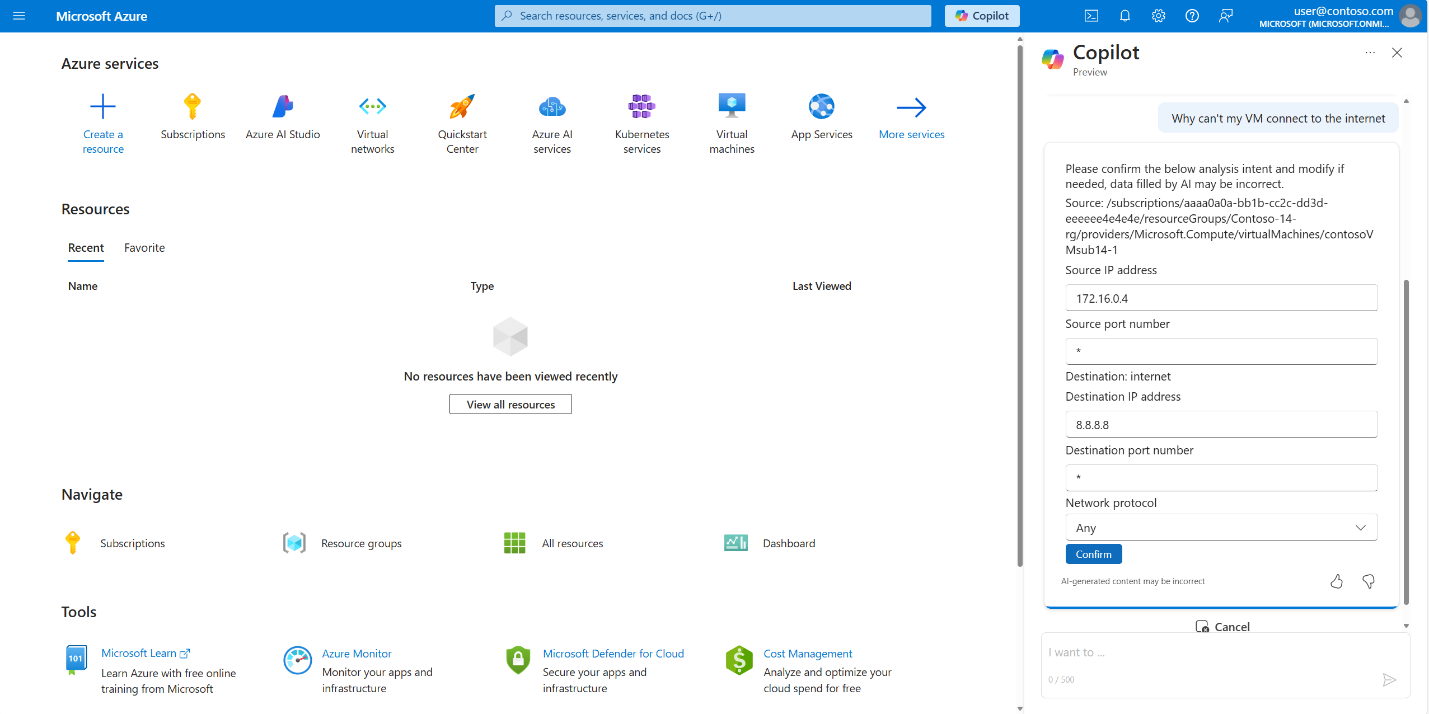1429x714 pixels.
Task: Switch to the Favorite resources tab
Action: pyautogui.click(x=144, y=248)
